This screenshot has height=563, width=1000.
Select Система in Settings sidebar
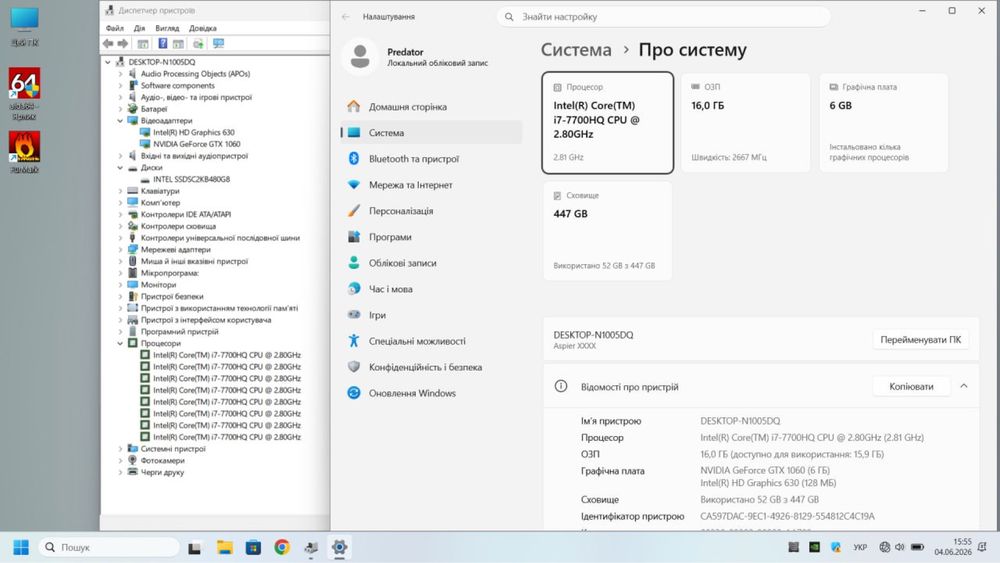[x=430, y=133]
